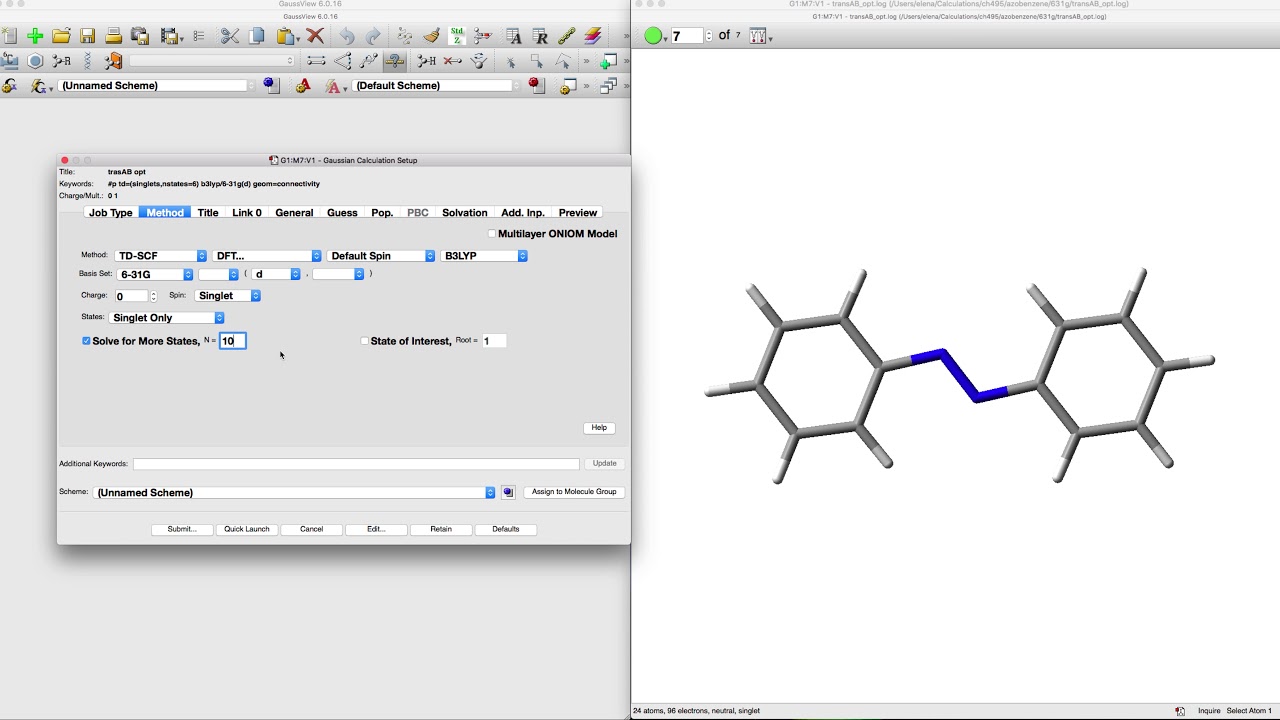Switch to the Job Type tab

point(111,213)
